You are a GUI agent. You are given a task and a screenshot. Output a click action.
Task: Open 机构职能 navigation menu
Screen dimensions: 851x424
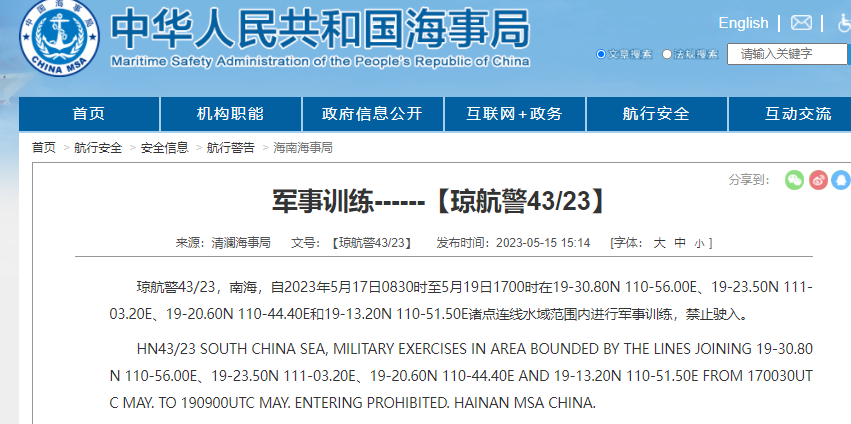tap(230, 114)
